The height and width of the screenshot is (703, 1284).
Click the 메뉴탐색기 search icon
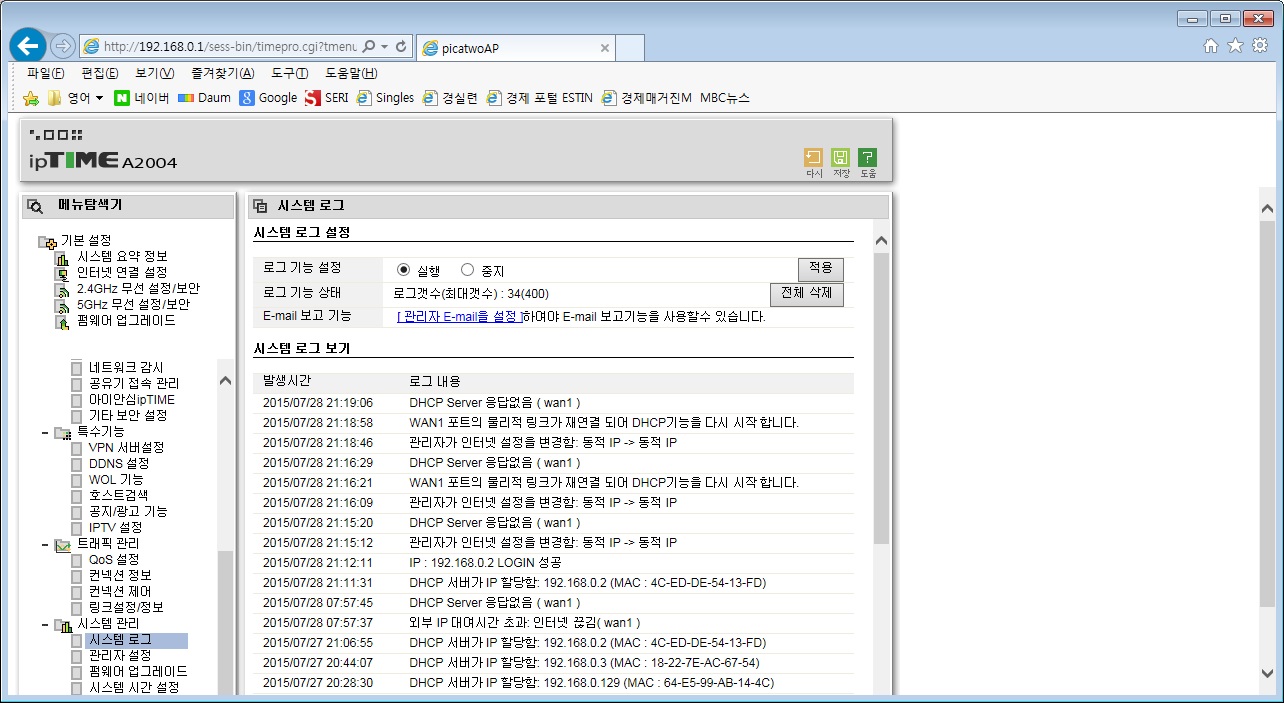(35, 206)
